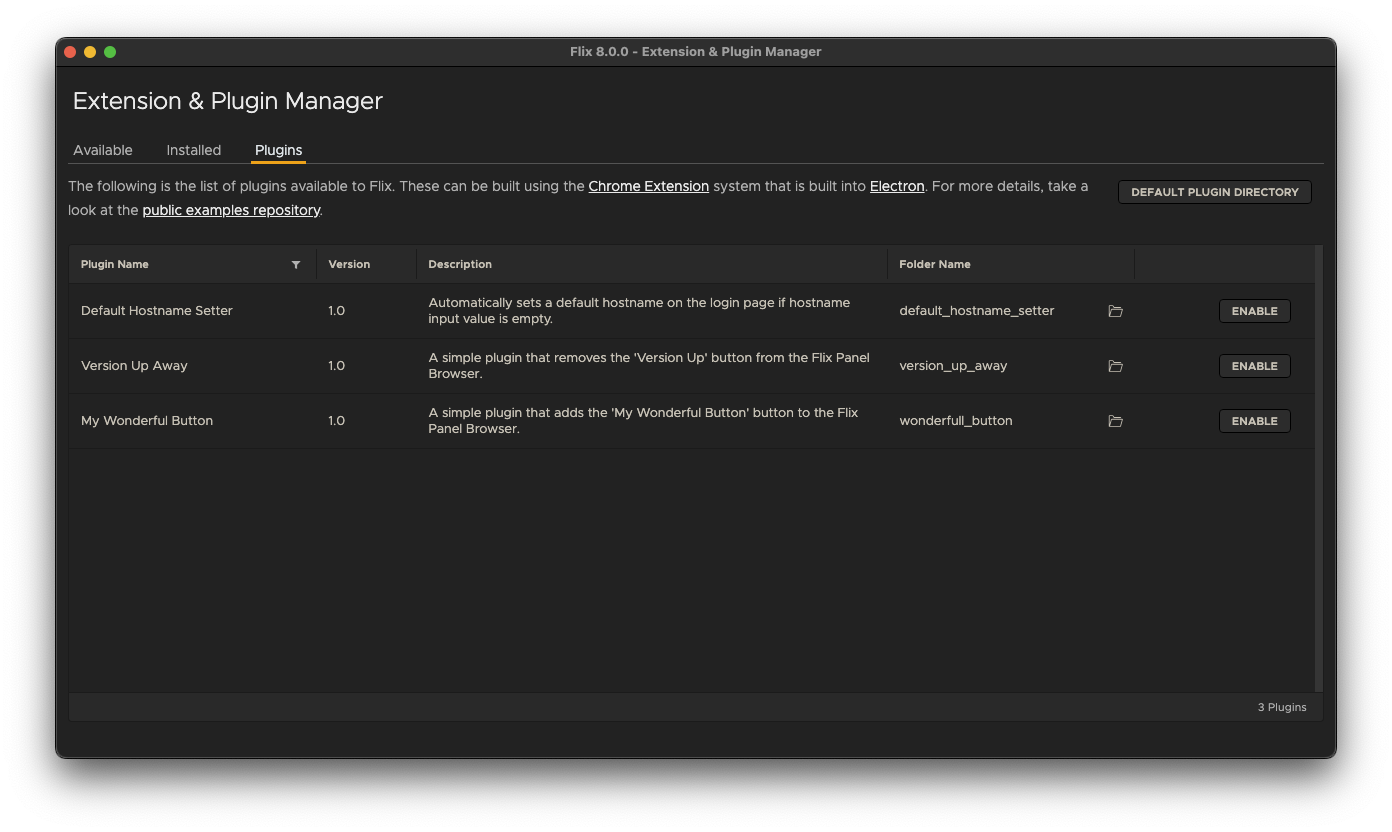Select the My Wonderful Button row name
The height and width of the screenshot is (832, 1392).
[147, 421]
